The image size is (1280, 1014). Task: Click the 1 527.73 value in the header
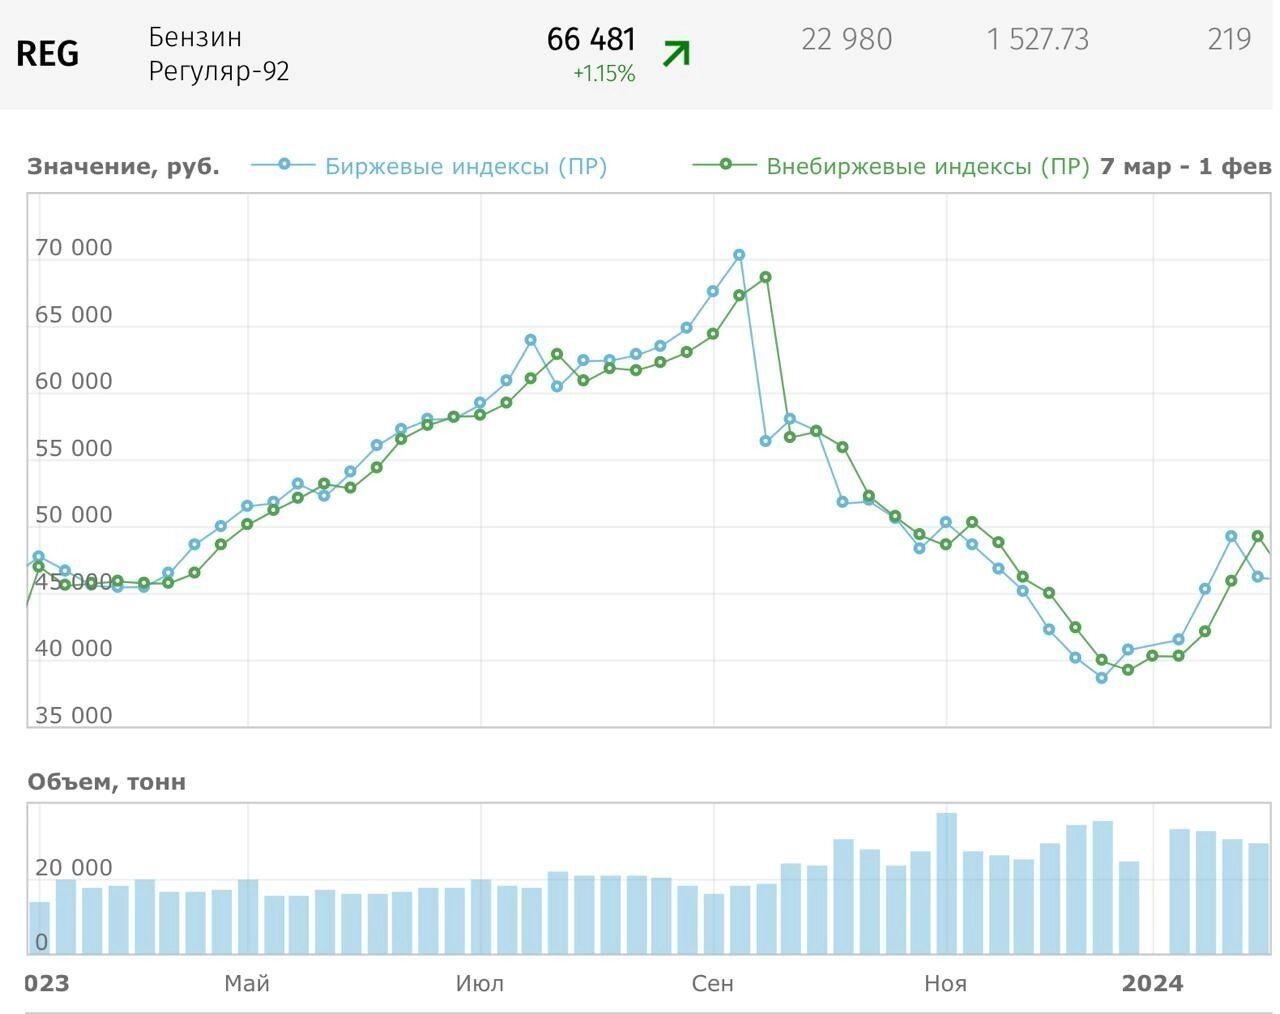pos(1037,40)
